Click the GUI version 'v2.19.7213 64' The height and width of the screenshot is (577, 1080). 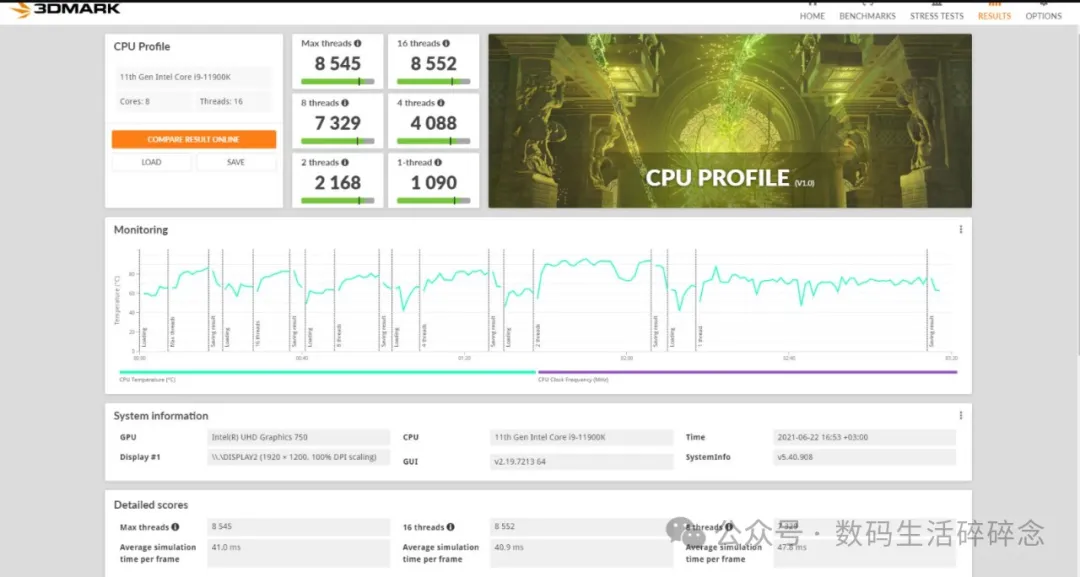tap(581, 461)
